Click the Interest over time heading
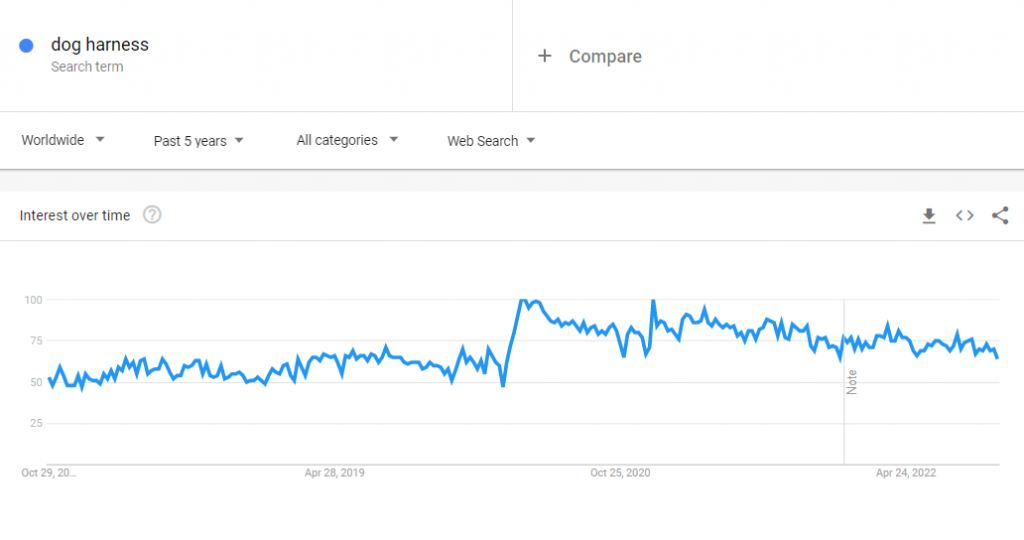The width and height of the screenshot is (1024, 540). click(75, 215)
